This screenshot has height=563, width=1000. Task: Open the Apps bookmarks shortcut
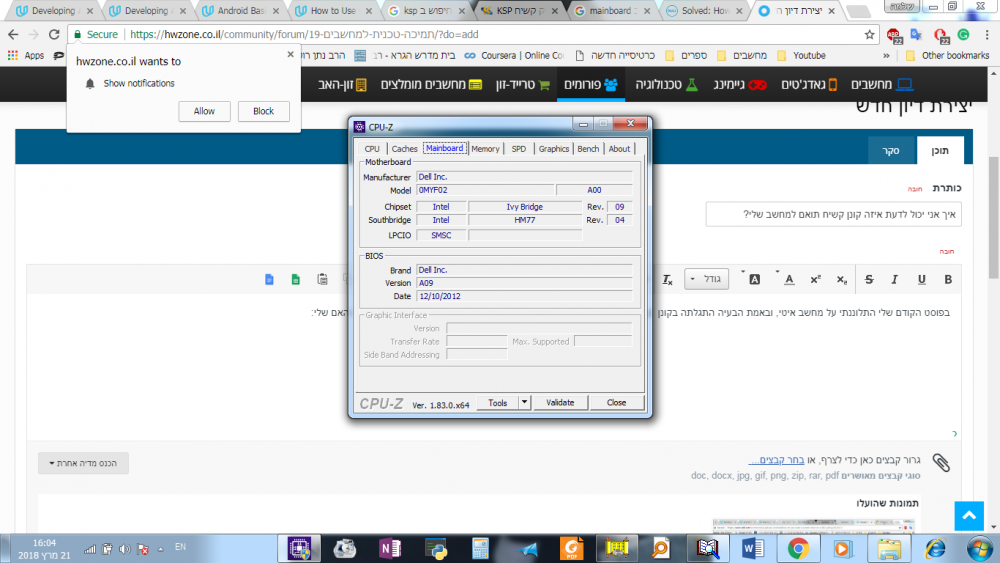[x=26, y=55]
